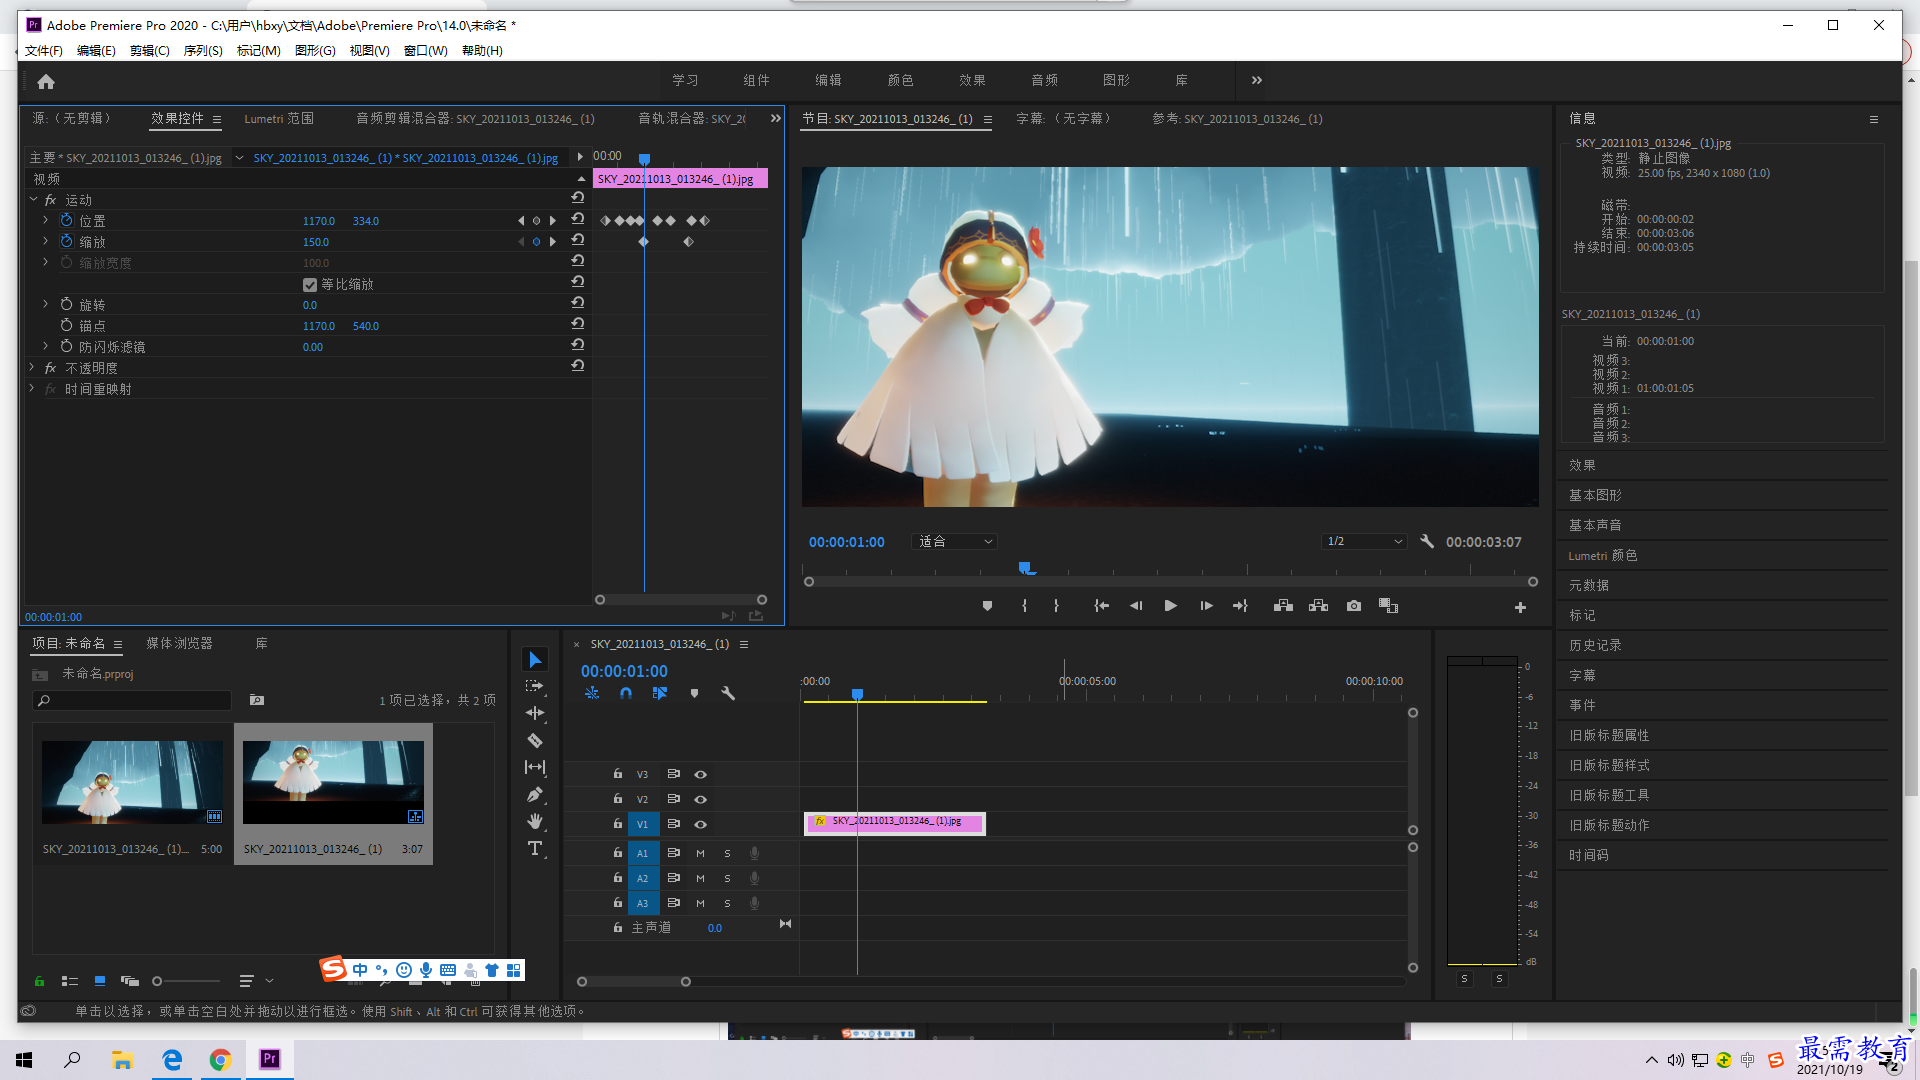Image resolution: width=1920 pixels, height=1080 pixels.
Task: Open the File menu
Action: point(43,50)
